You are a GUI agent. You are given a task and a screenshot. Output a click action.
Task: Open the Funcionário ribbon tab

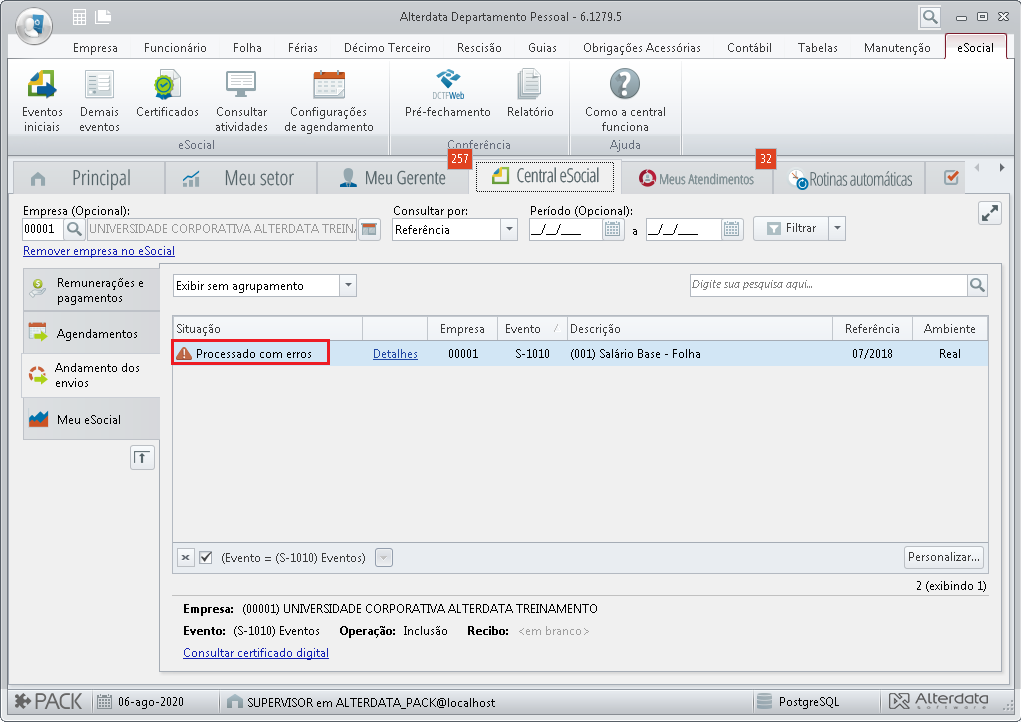point(175,48)
